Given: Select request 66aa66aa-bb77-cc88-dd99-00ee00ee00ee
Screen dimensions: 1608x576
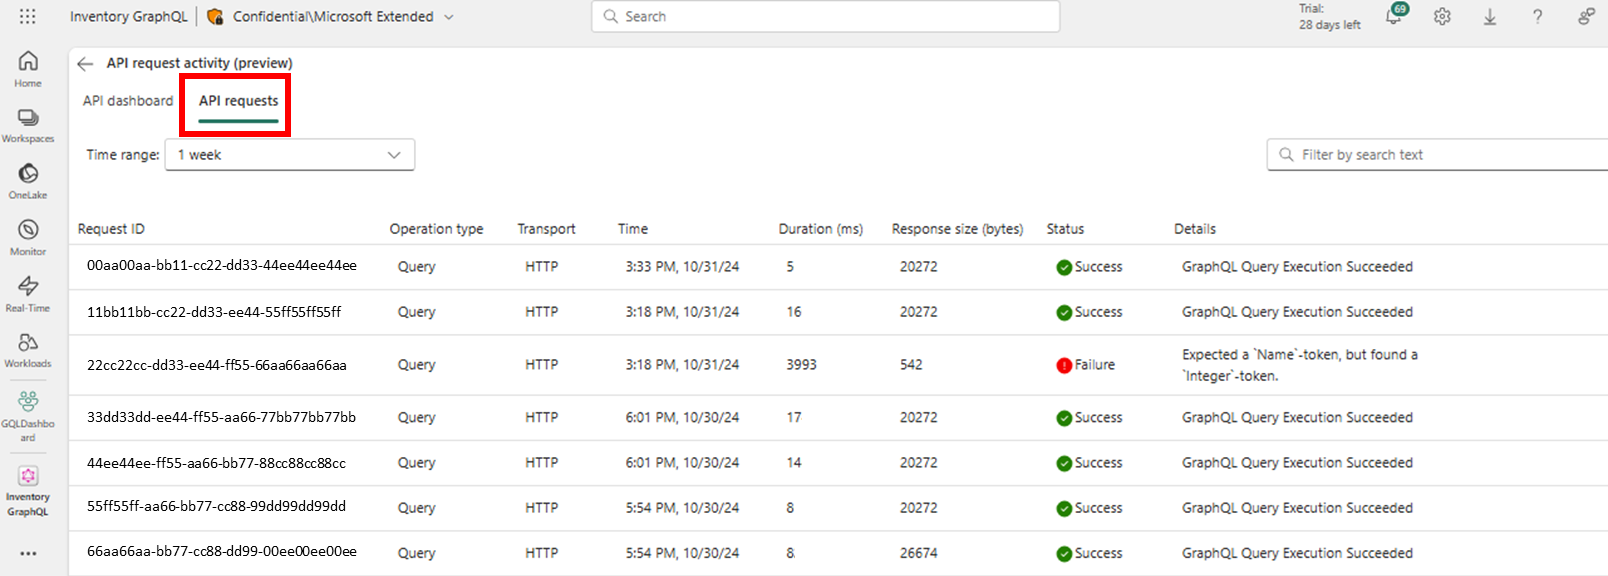Looking at the screenshot, I should point(222,551).
